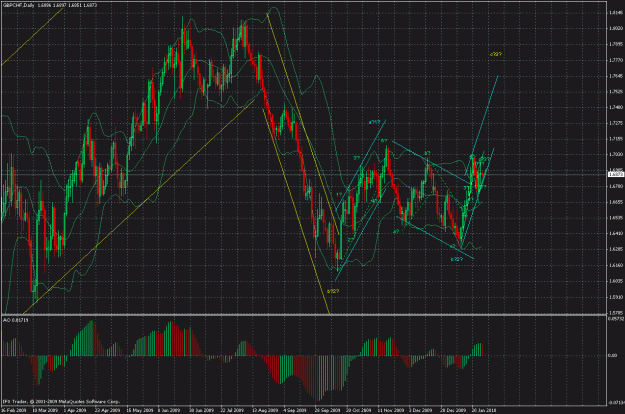This screenshot has height=414, width=625.
Task: Click the yellow wave label near the top right
Action: pos(495,54)
